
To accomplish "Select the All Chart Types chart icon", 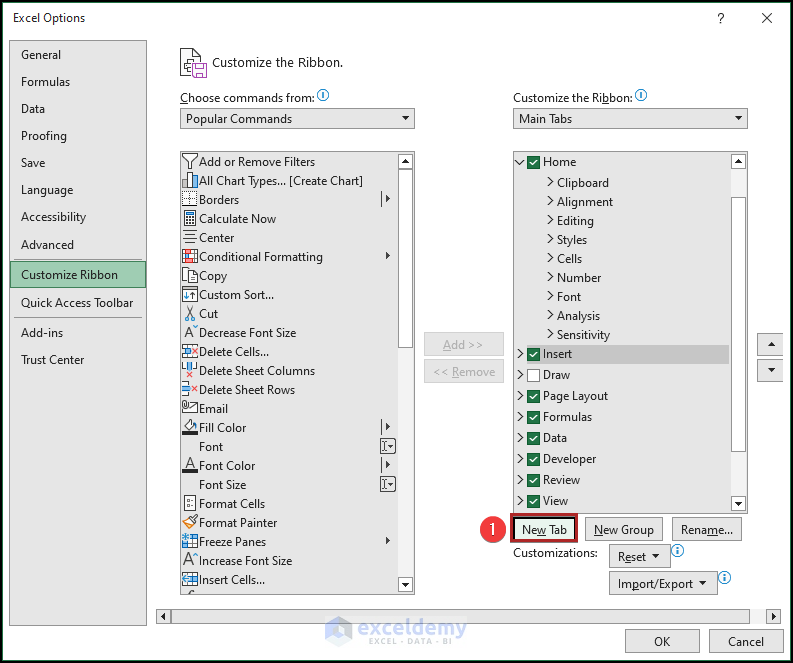I will point(190,180).
